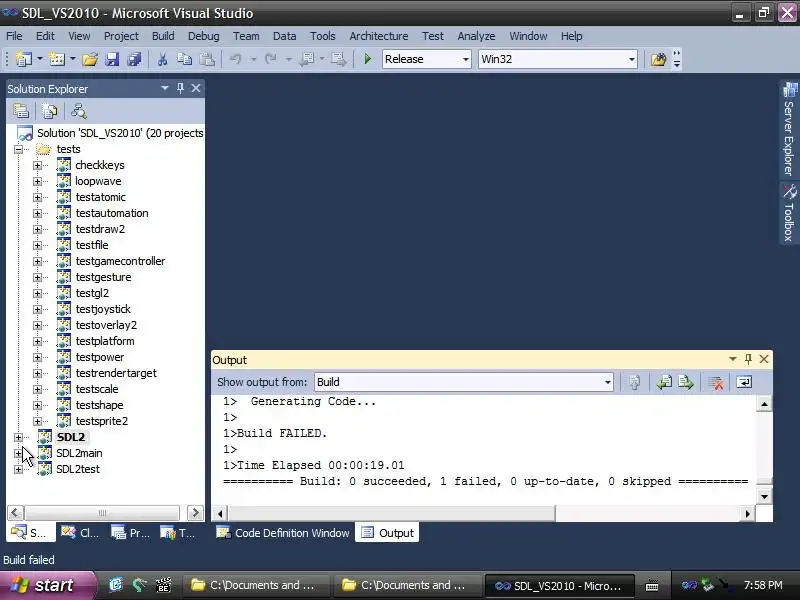Screen dimensions: 800x600
Task: Toggle word wrap in Output panel
Action: pyautogui.click(x=744, y=382)
